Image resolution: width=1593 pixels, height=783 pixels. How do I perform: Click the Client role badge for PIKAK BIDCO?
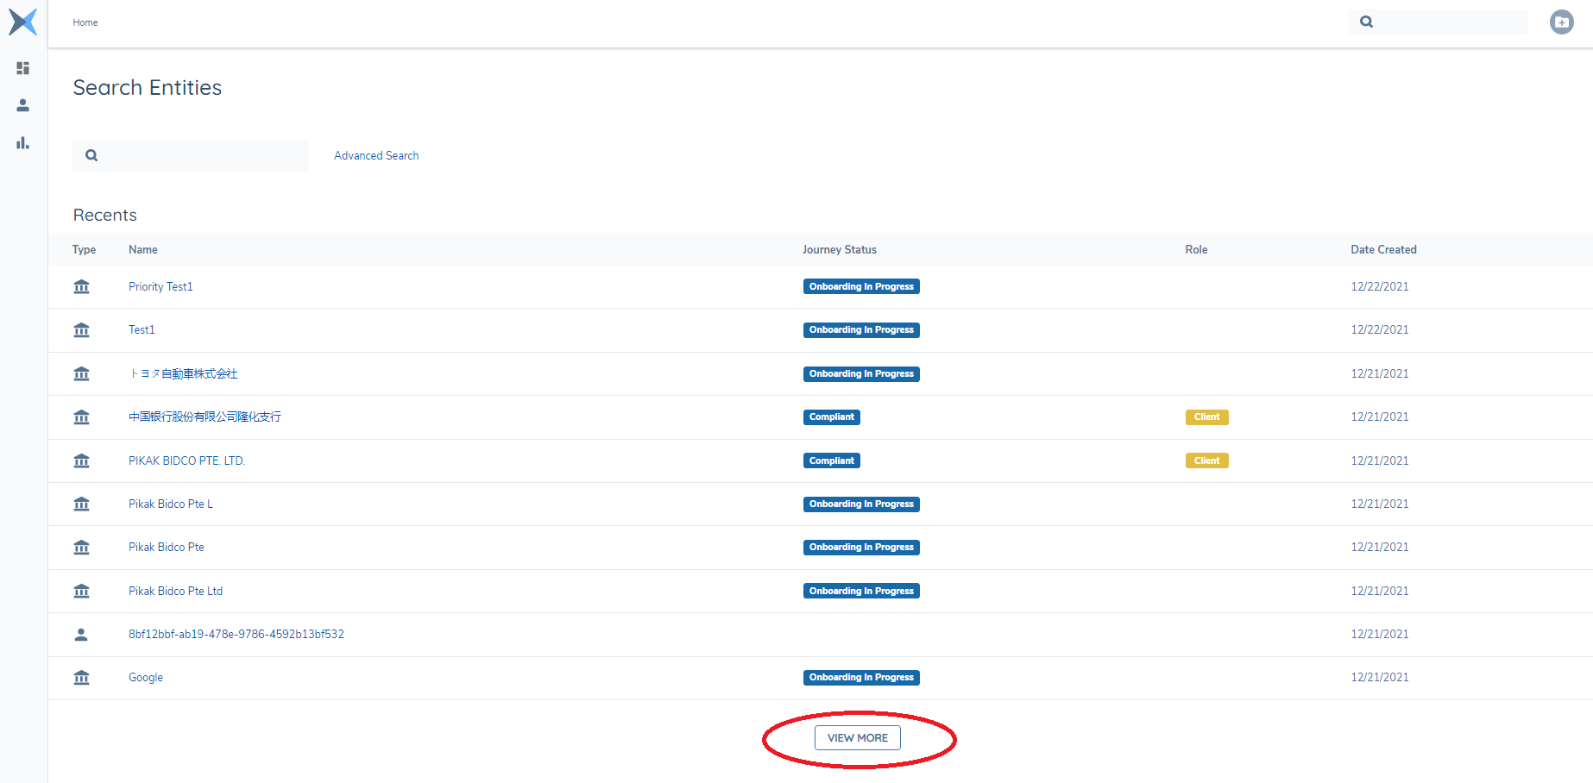tap(1206, 461)
